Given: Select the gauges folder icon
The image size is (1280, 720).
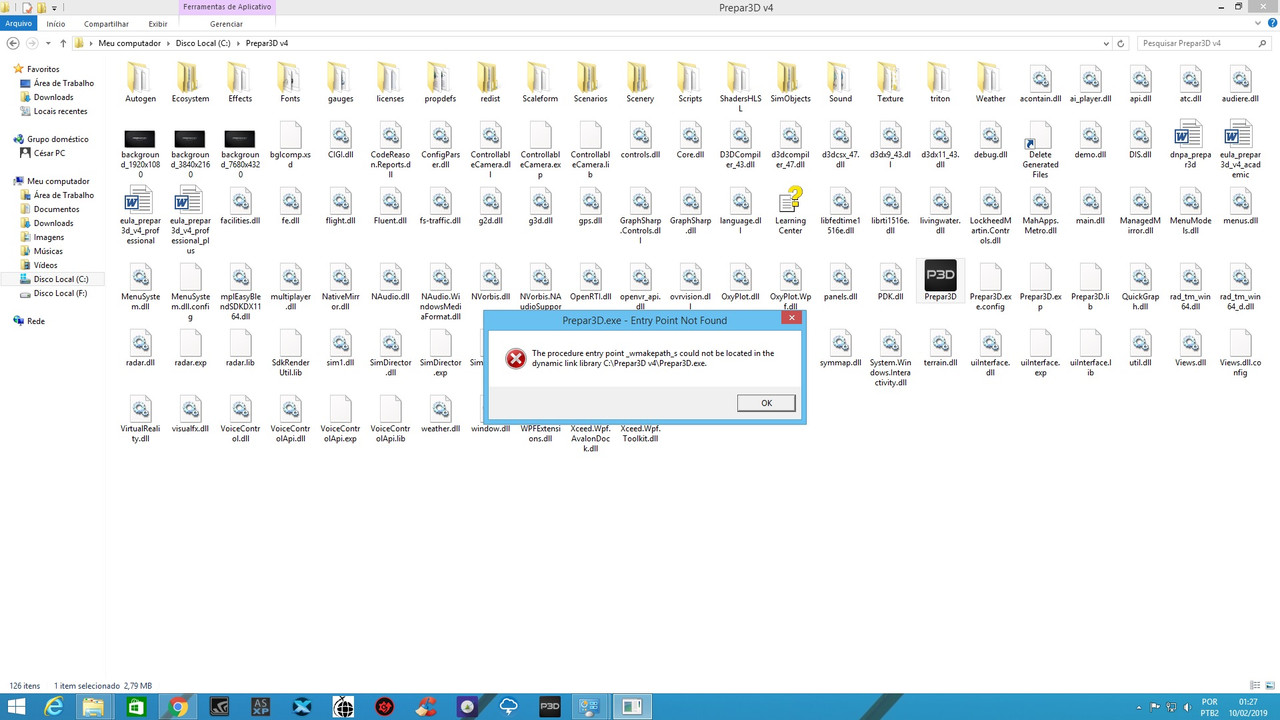Looking at the screenshot, I should [x=340, y=77].
